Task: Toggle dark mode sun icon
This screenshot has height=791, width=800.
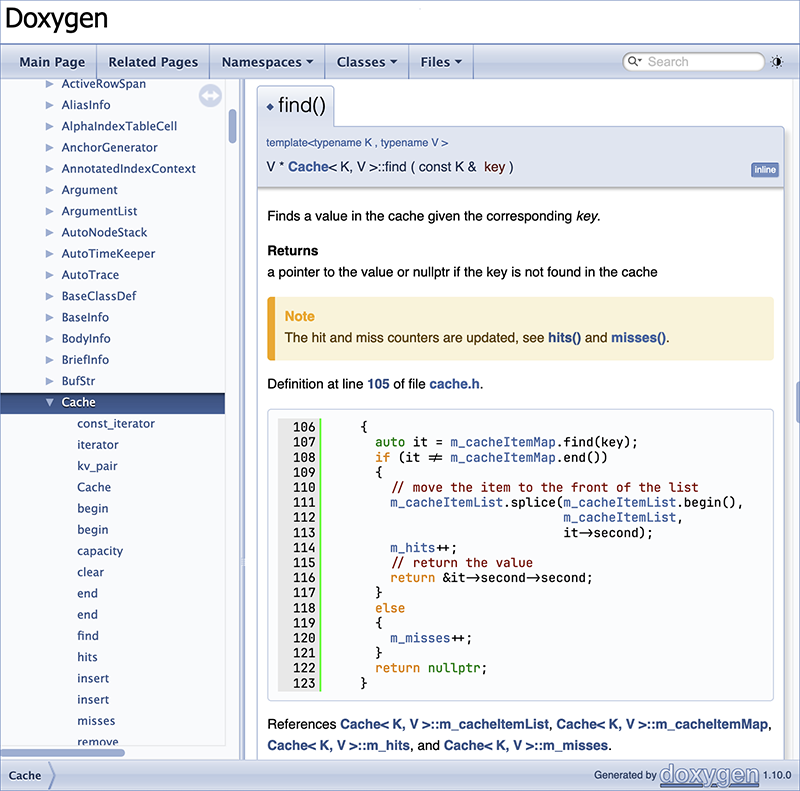Action: [x=777, y=62]
